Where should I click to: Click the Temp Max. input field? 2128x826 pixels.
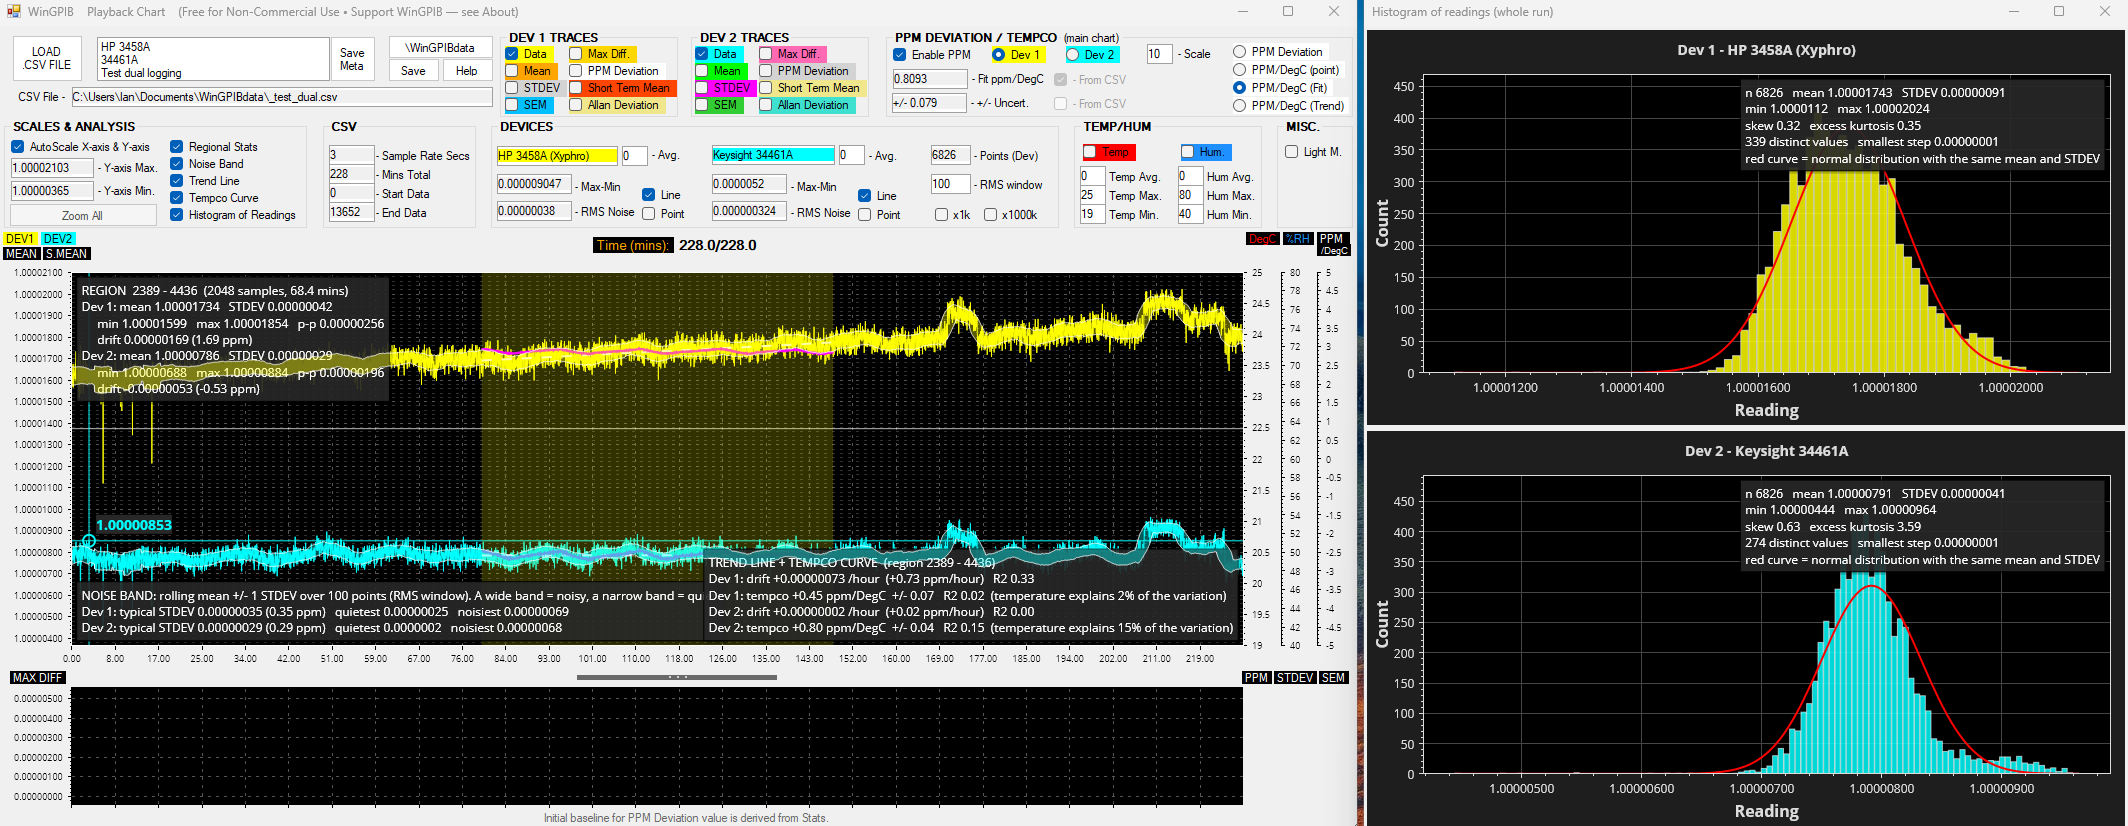[x=1092, y=195]
